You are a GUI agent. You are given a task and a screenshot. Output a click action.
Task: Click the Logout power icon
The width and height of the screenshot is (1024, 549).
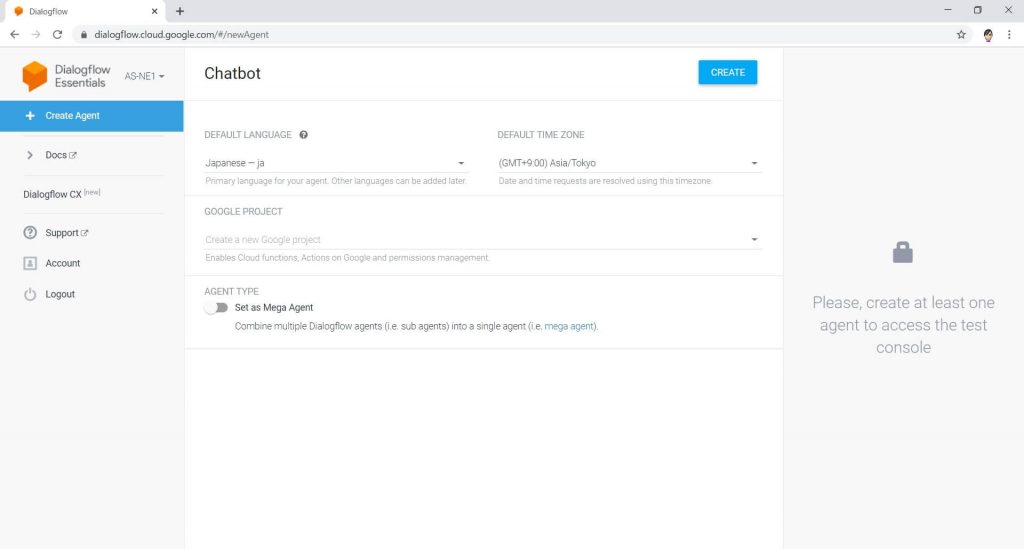(x=30, y=294)
